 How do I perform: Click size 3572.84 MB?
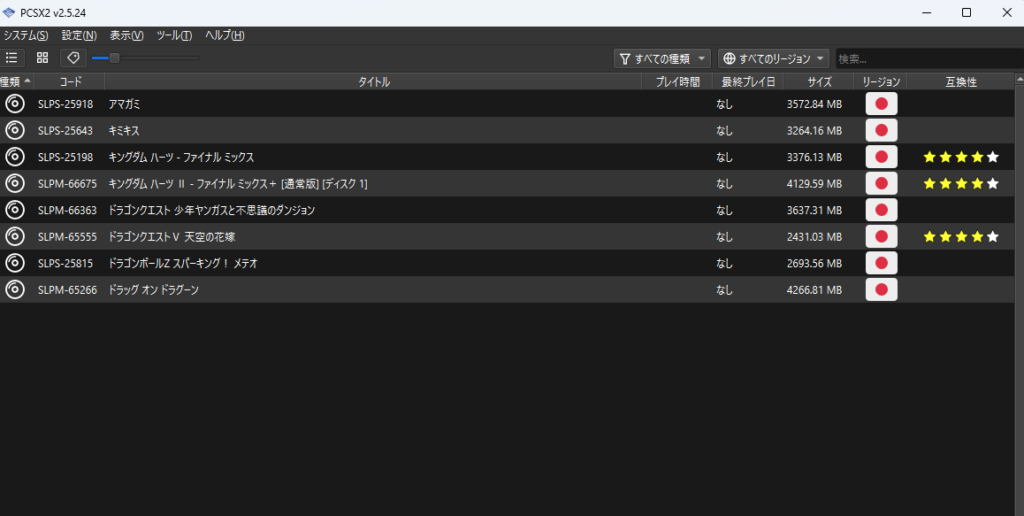point(814,105)
